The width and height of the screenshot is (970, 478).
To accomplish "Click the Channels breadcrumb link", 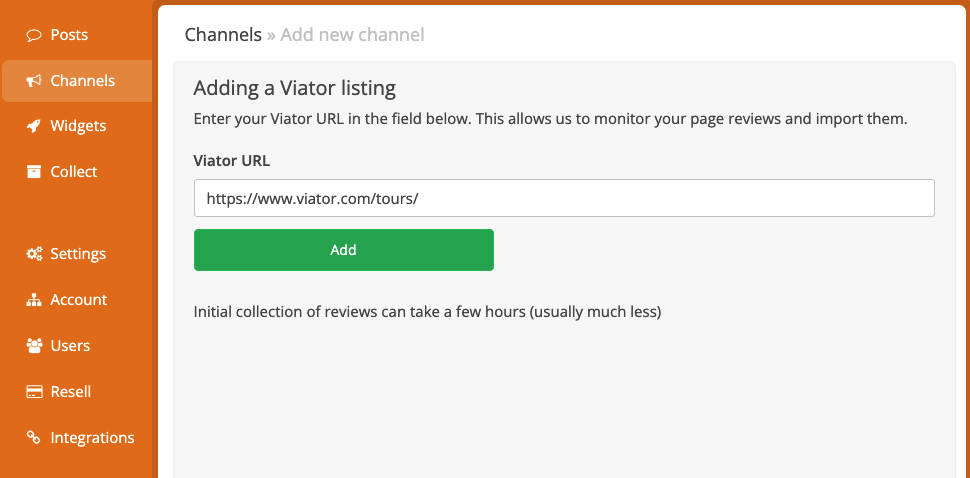I will [x=223, y=35].
